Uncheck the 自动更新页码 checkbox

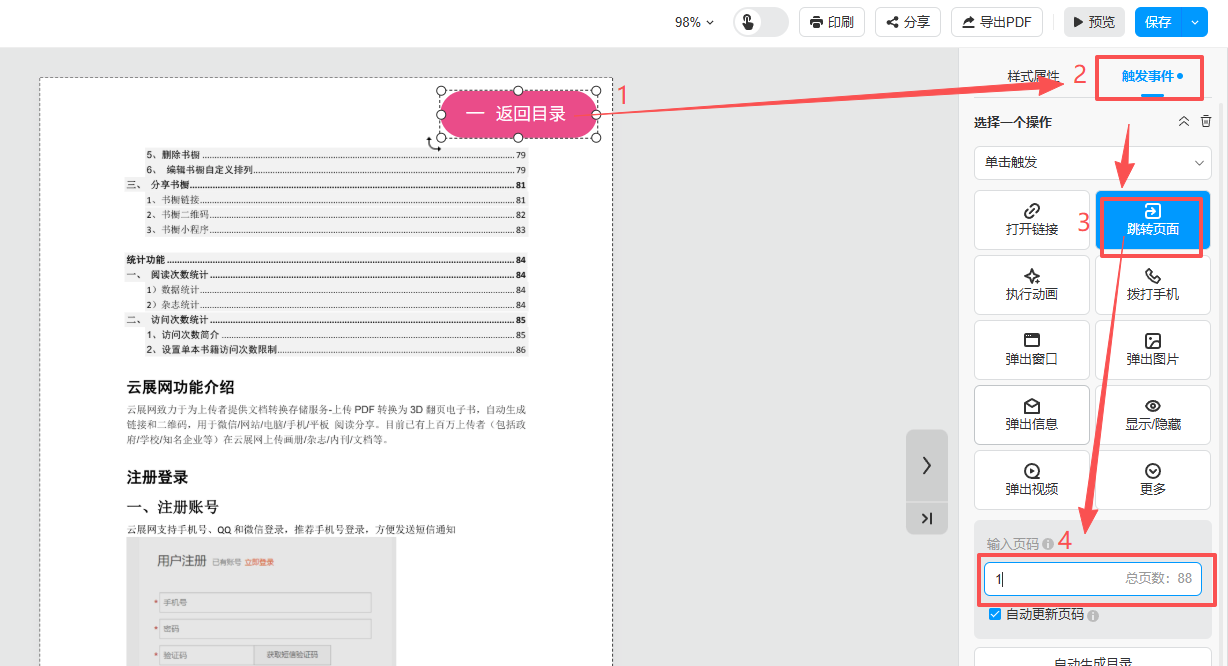[994, 614]
